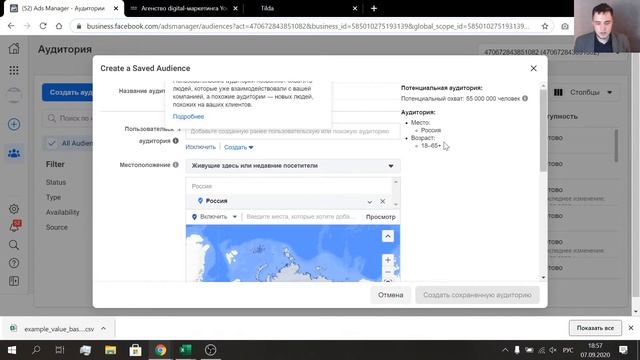
Task: Expand the Россия location row chevron
Action: (x=369, y=202)
